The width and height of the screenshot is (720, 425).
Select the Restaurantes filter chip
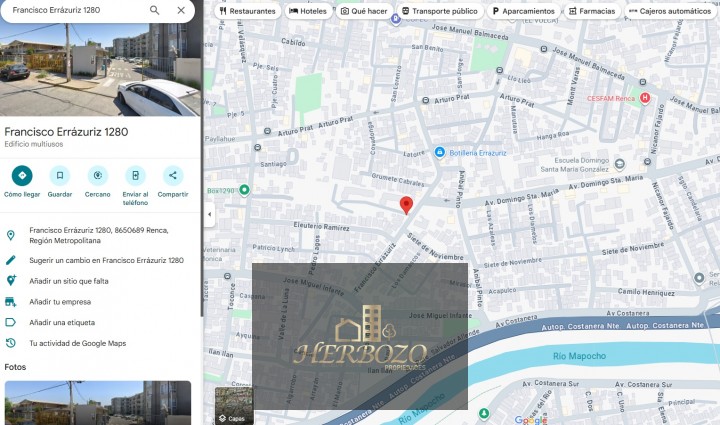(247, 11)
